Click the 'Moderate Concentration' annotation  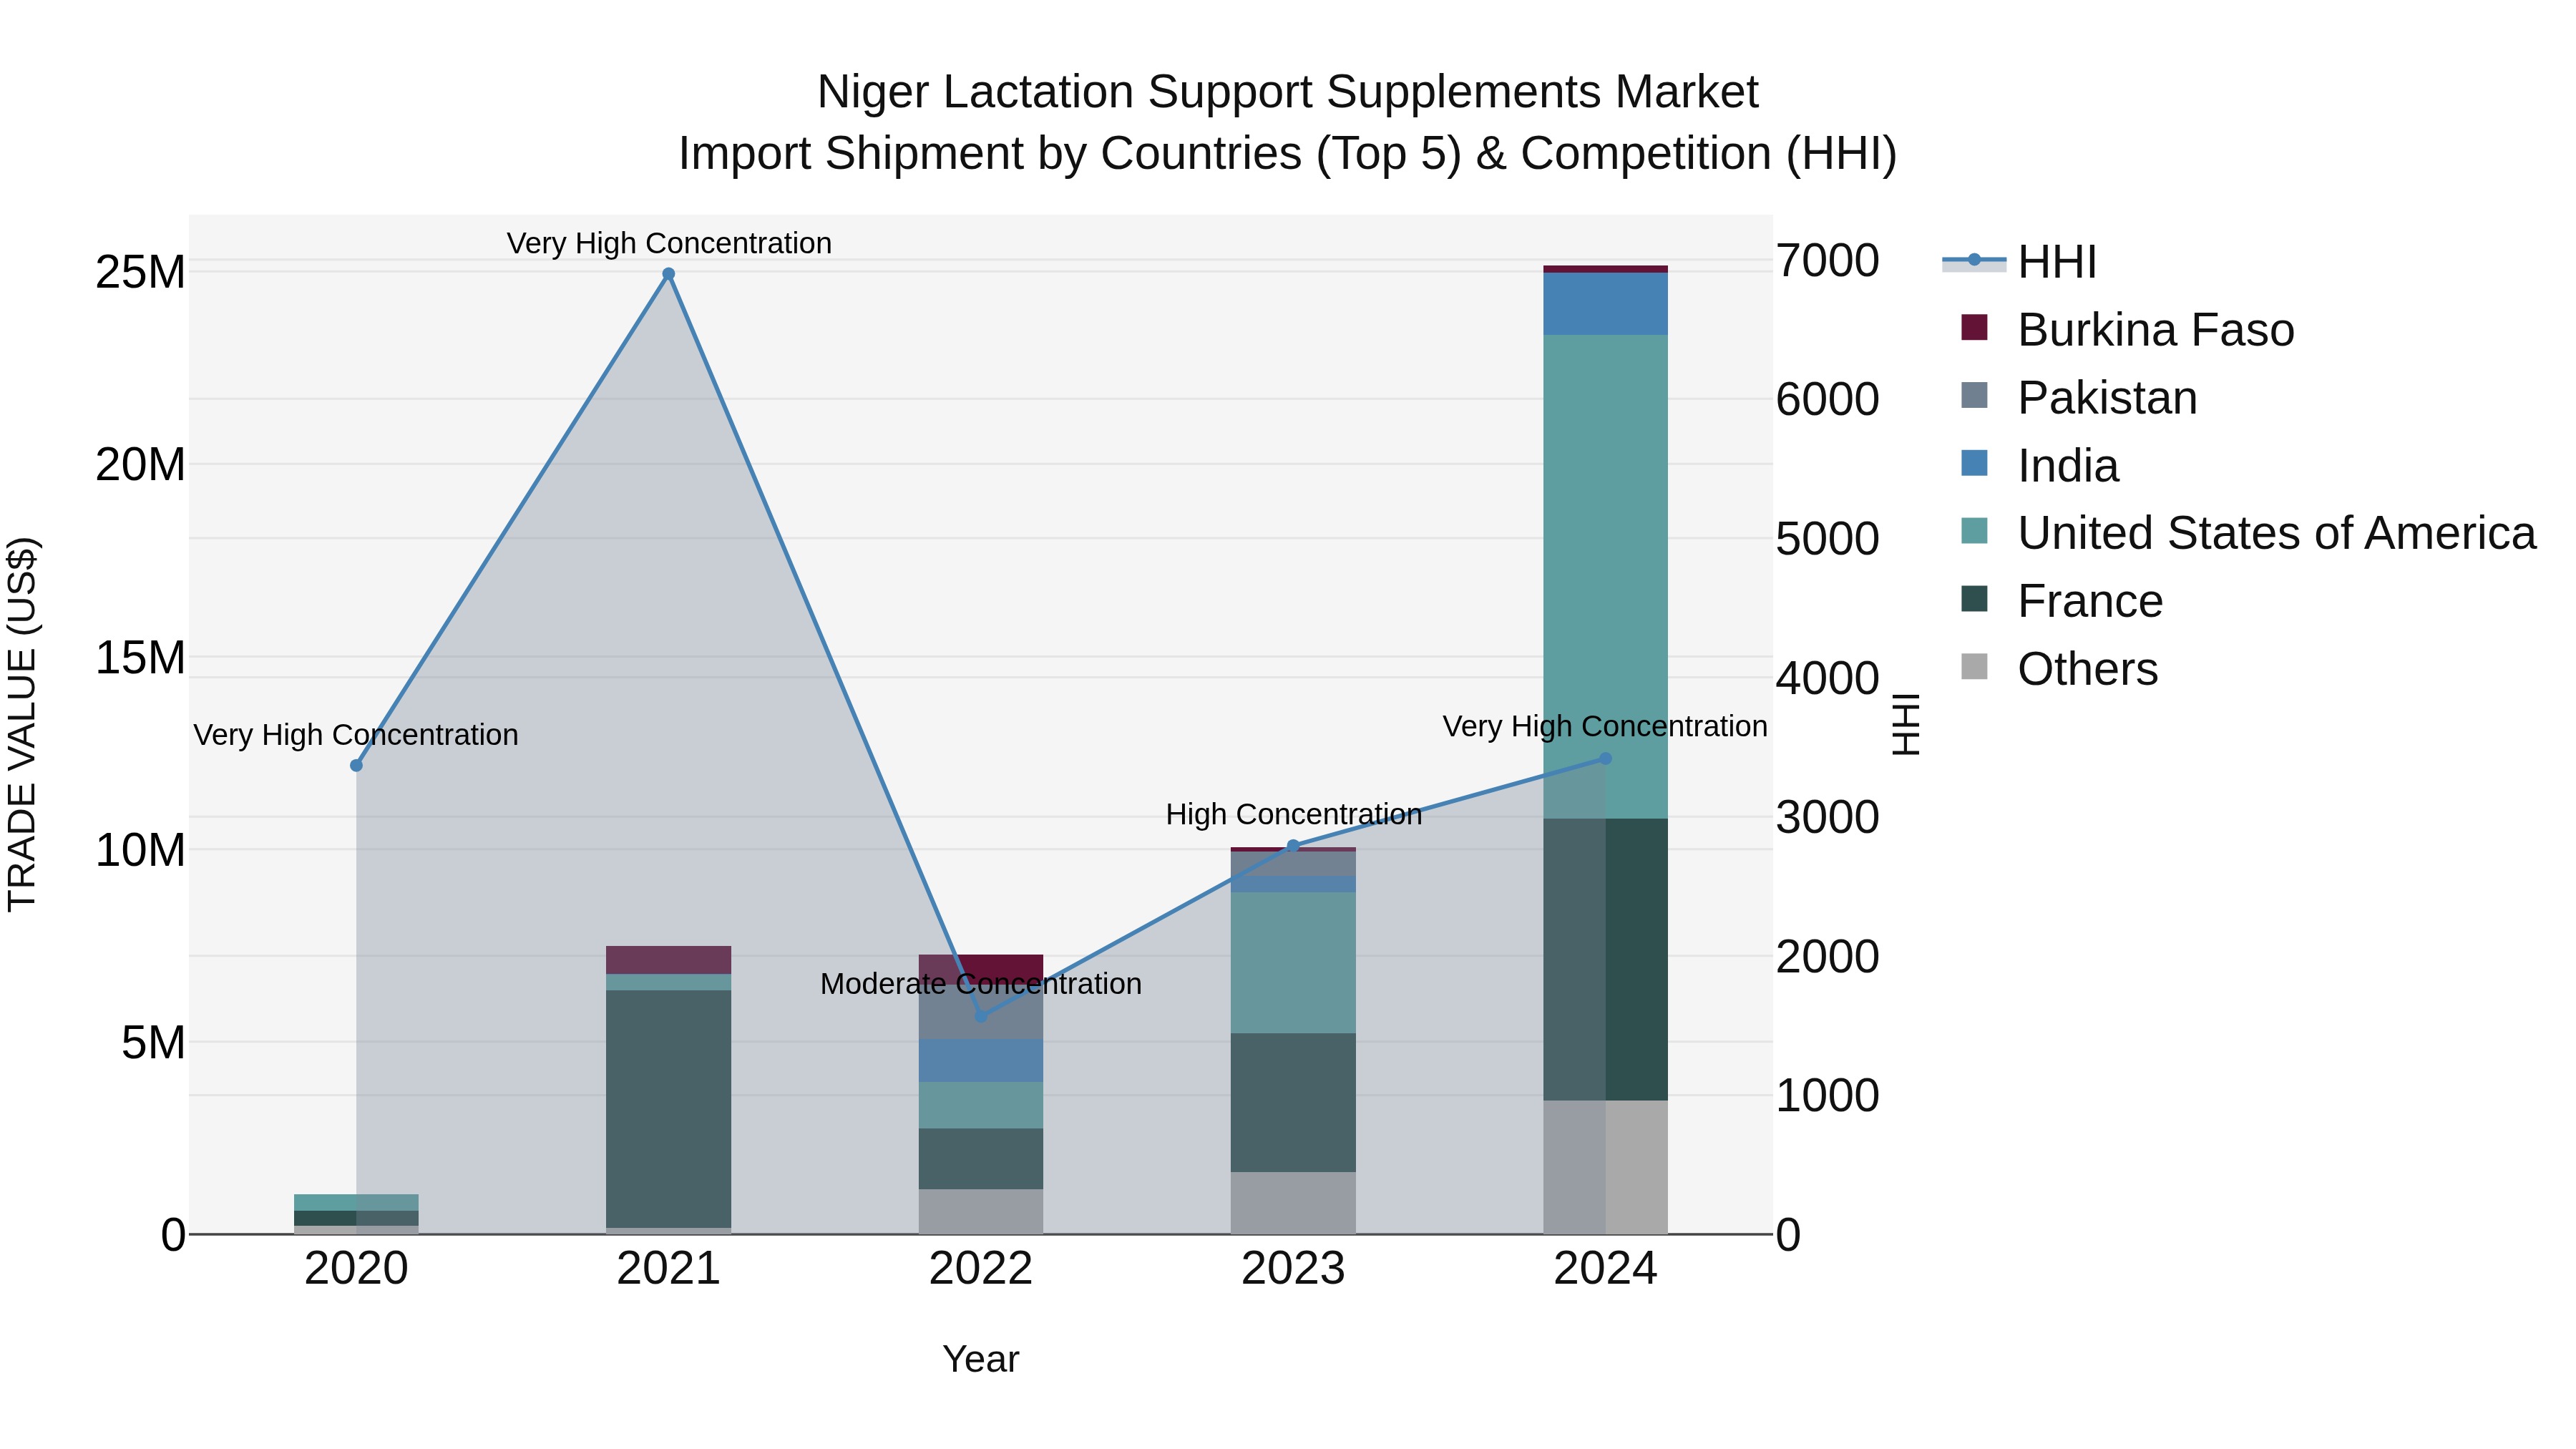pos(981,984)
